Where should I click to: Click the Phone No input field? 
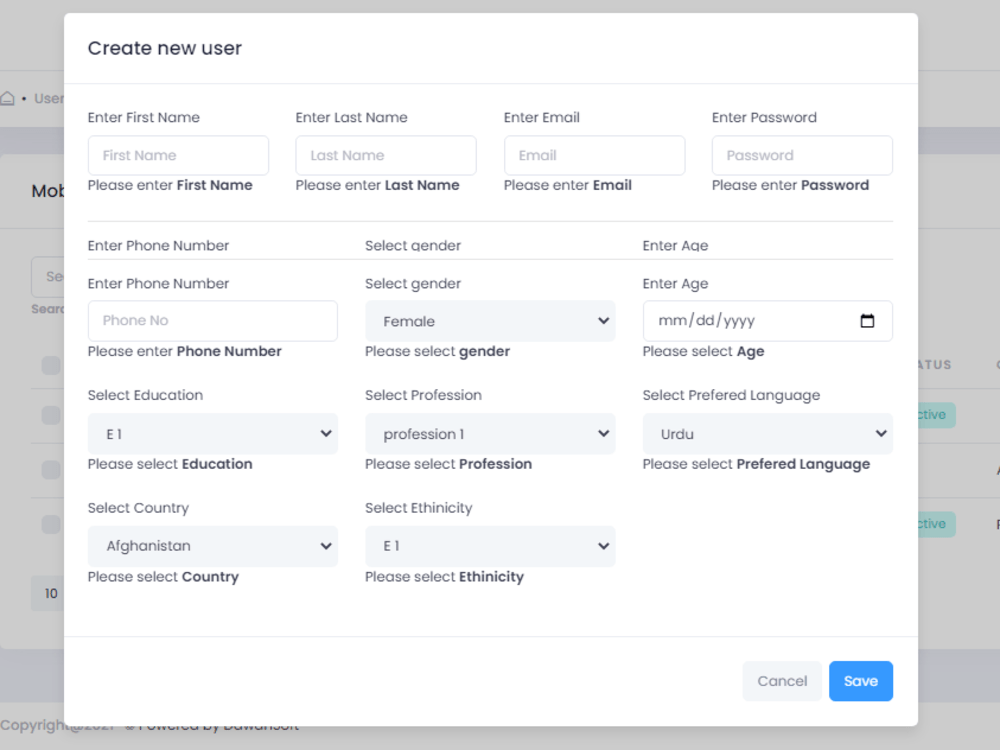212,320
